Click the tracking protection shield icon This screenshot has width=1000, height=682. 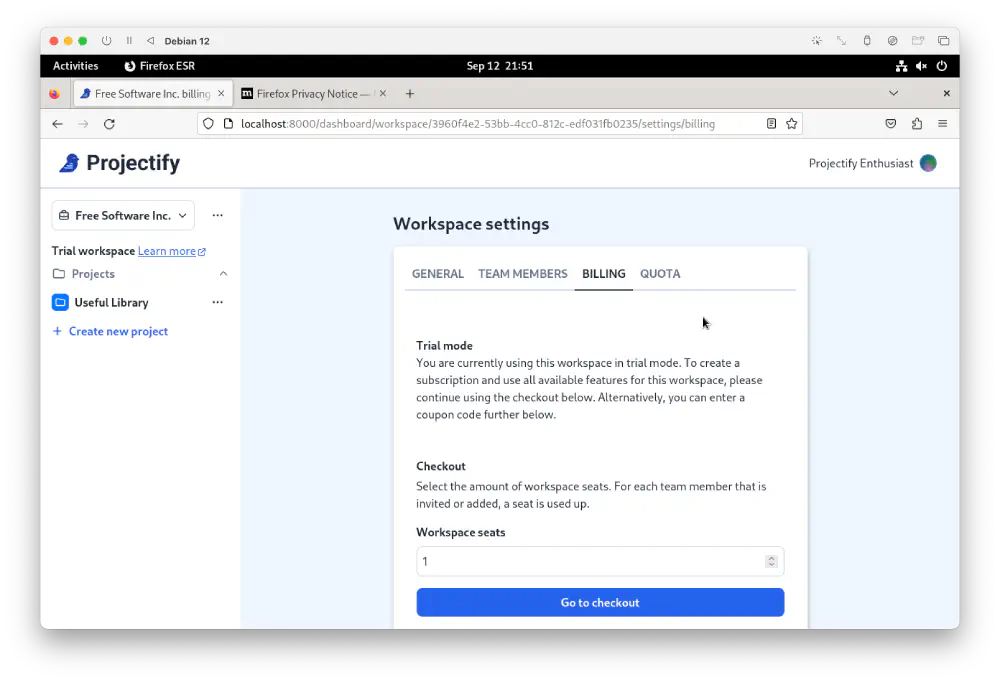208,124
